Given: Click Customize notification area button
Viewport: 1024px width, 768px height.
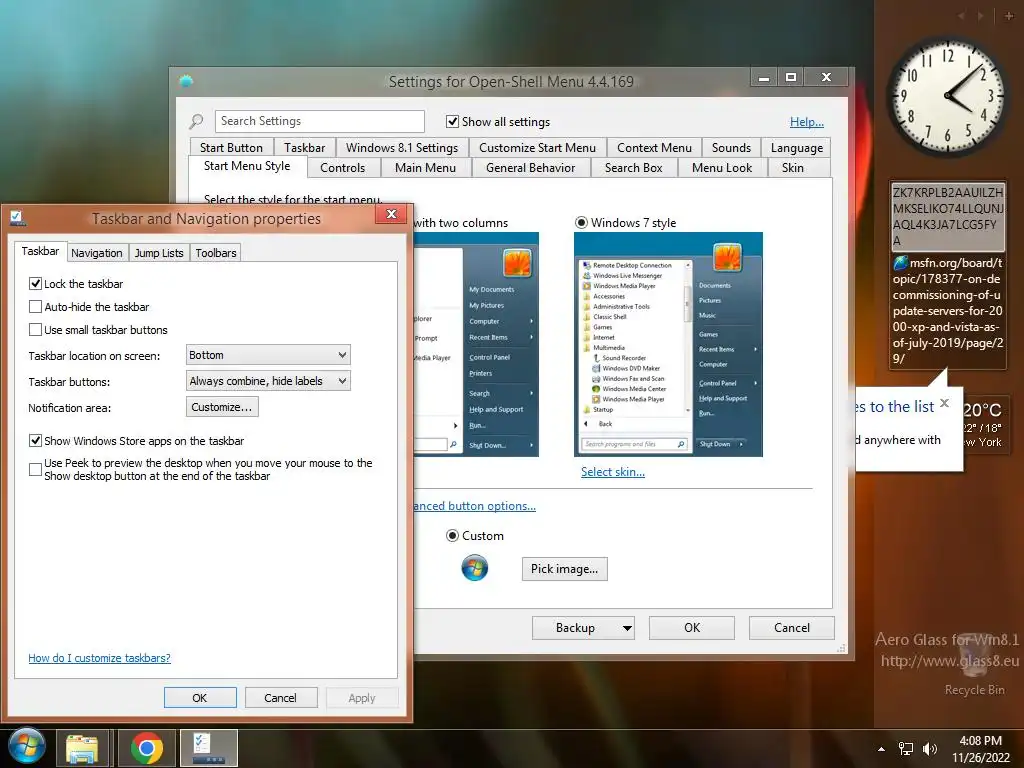Looking at the screenshot, I should click(x=222, y=407).
